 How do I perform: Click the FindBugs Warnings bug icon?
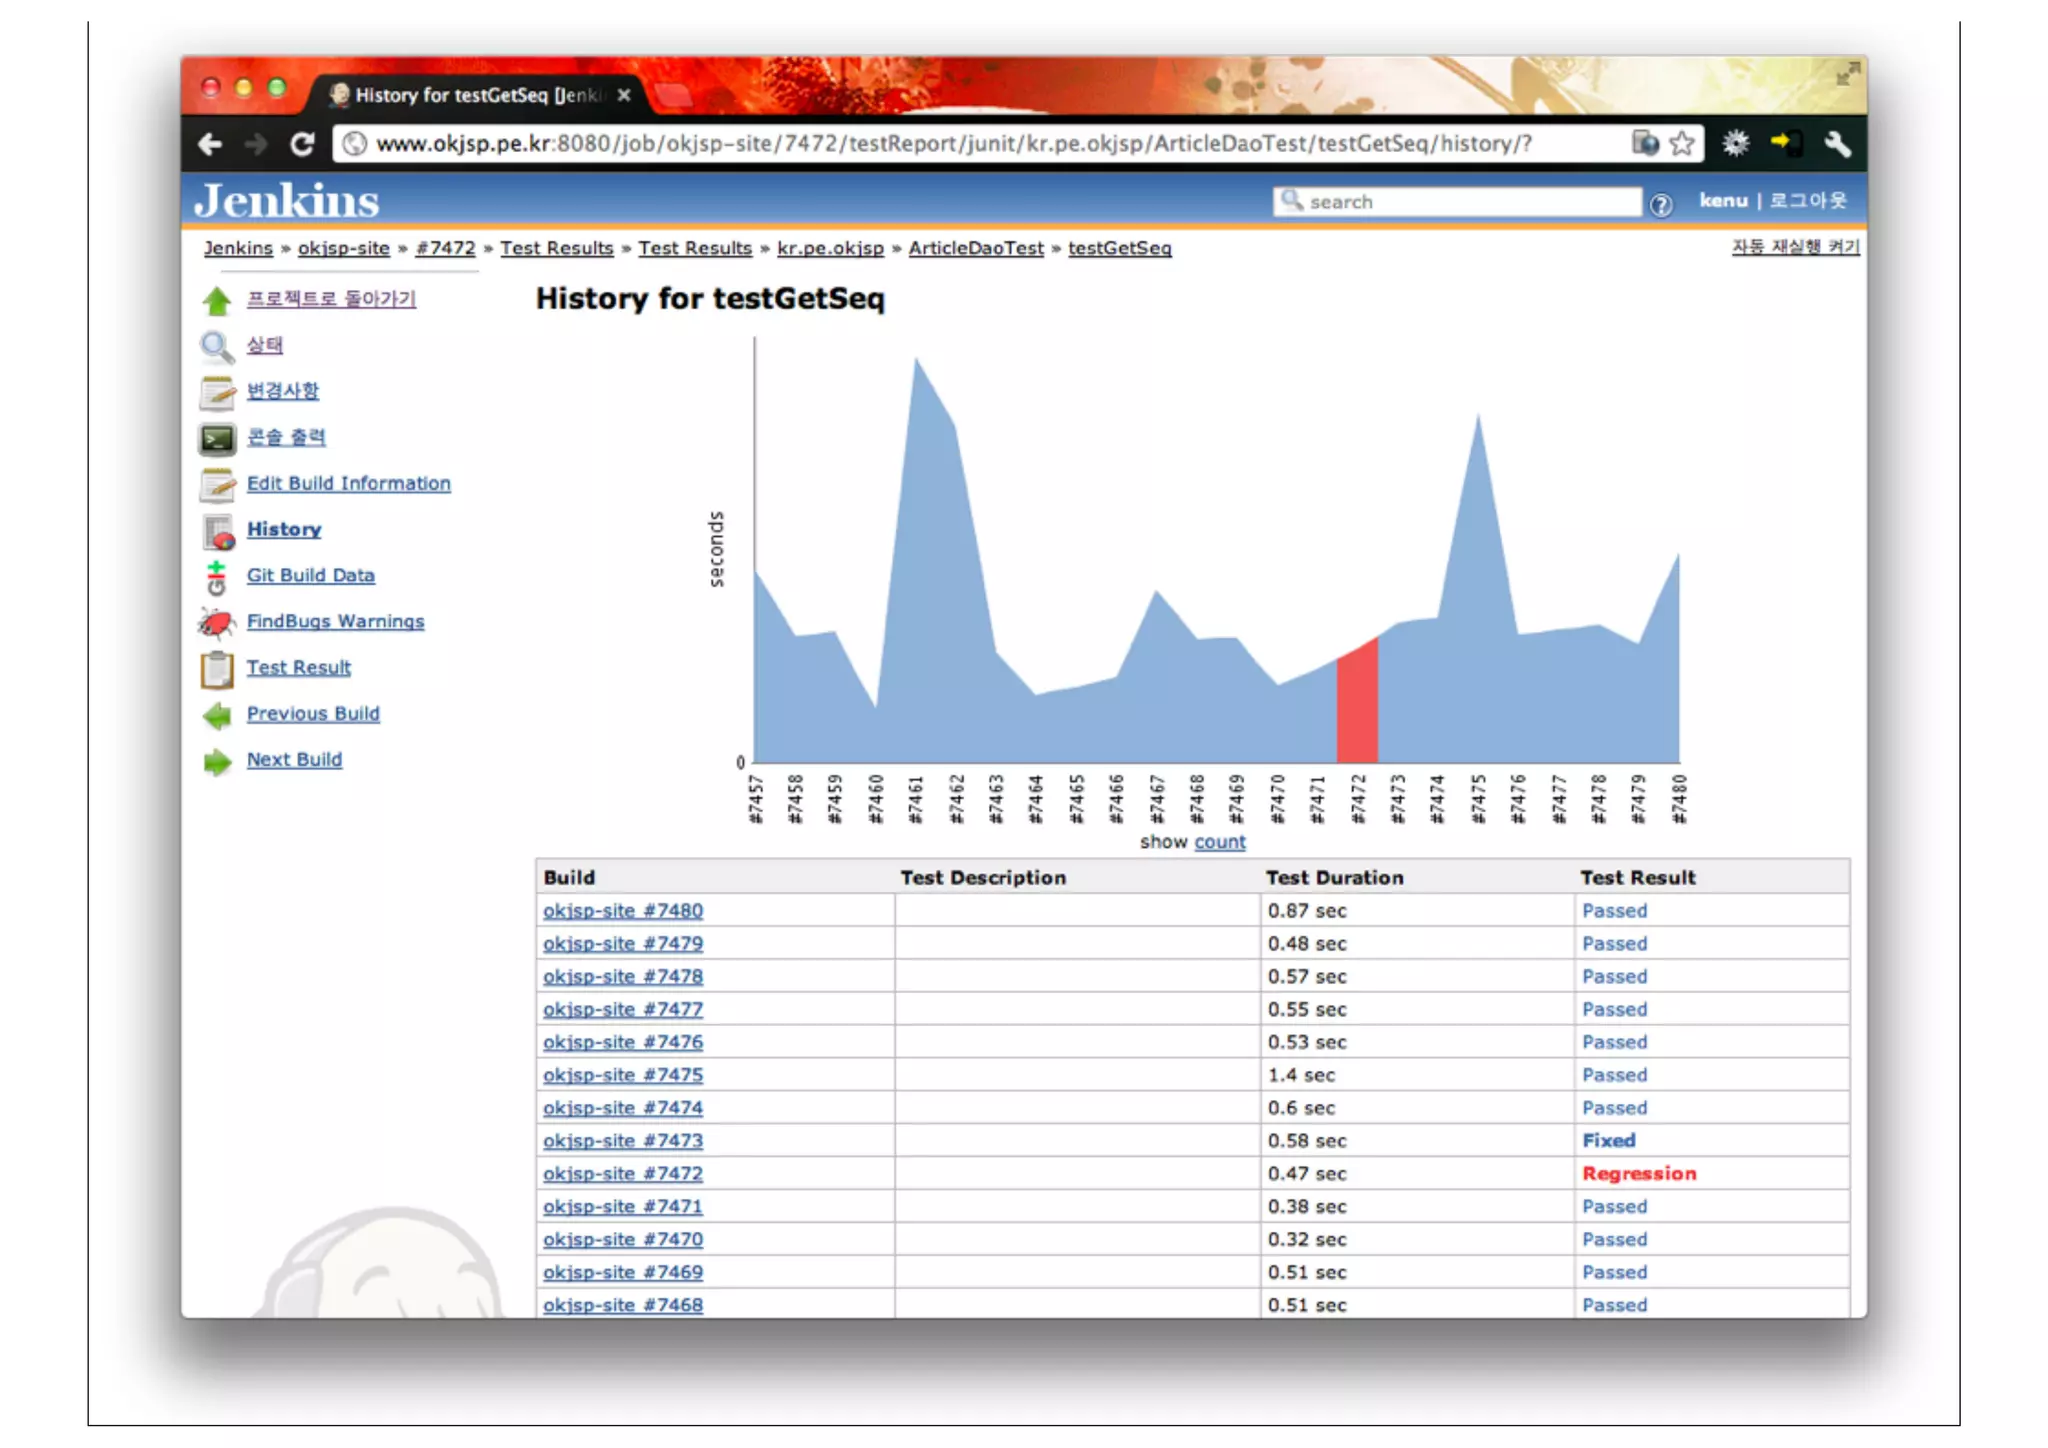click(x=217, y=622)
